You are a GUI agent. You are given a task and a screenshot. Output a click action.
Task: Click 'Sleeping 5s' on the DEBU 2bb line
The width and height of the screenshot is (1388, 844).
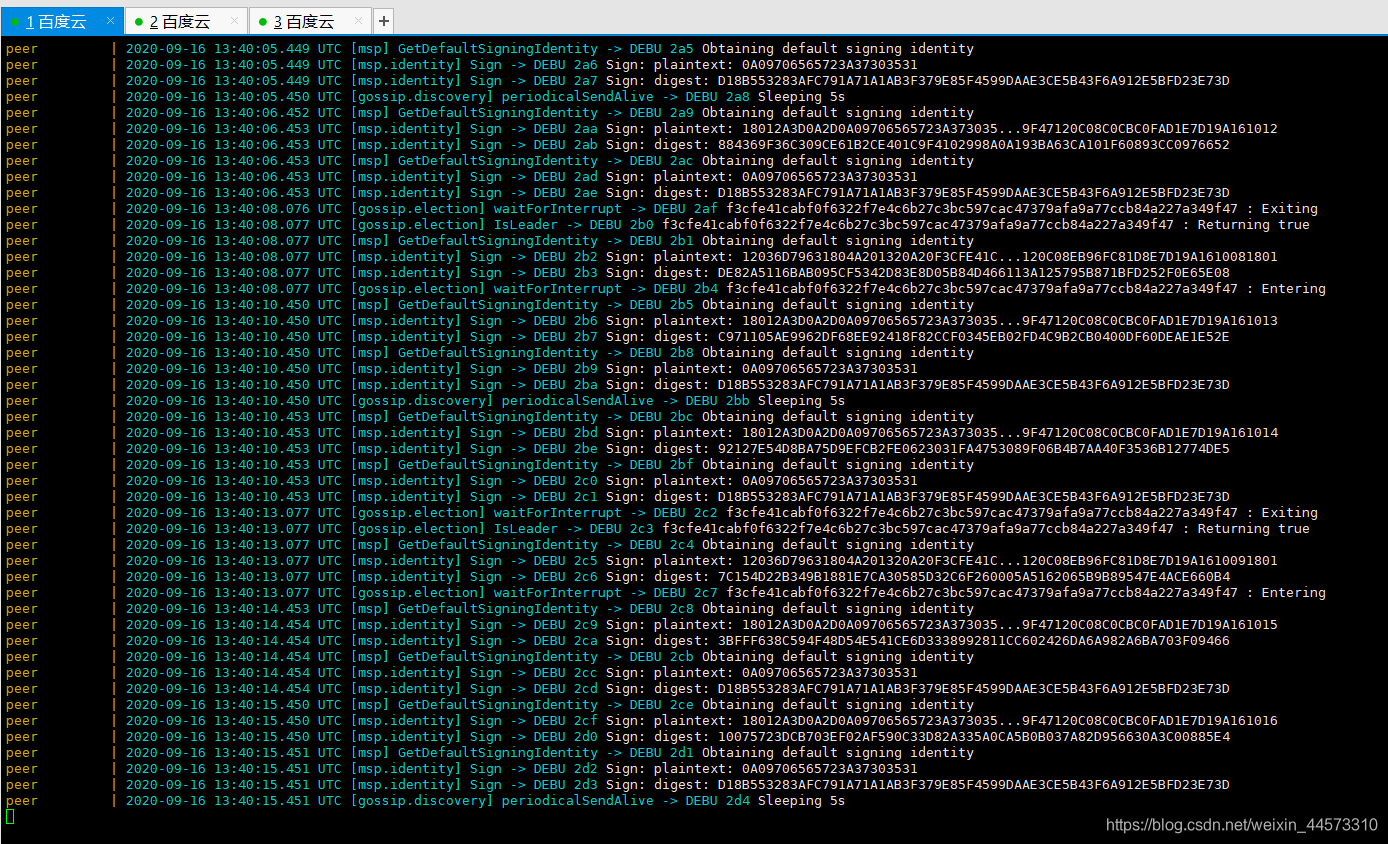[801, 400]
